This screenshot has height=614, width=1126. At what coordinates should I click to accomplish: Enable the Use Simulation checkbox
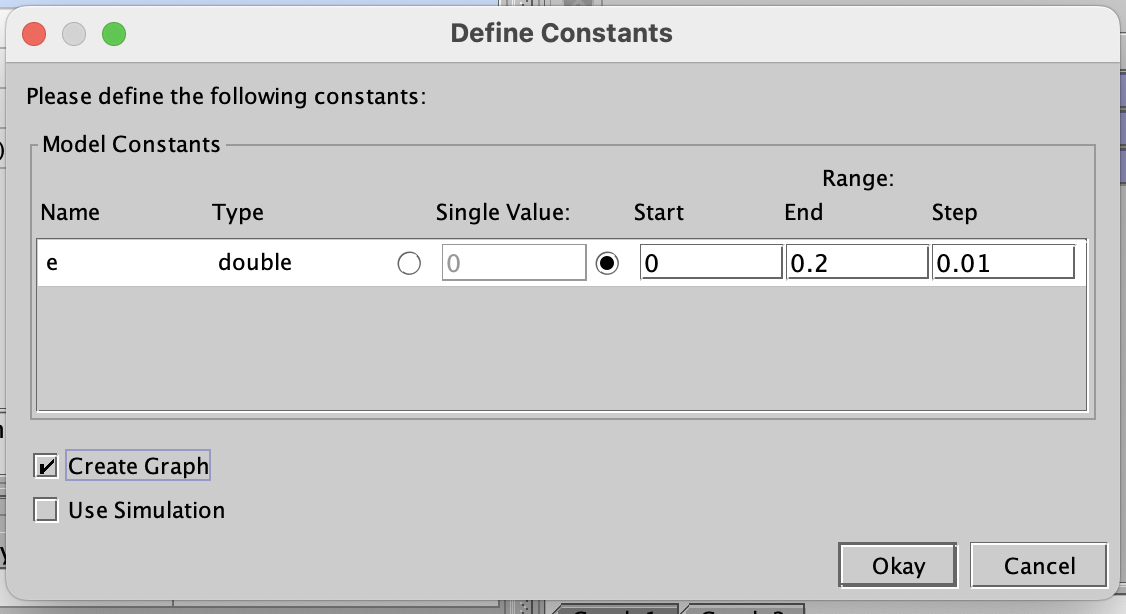(46, 511)
